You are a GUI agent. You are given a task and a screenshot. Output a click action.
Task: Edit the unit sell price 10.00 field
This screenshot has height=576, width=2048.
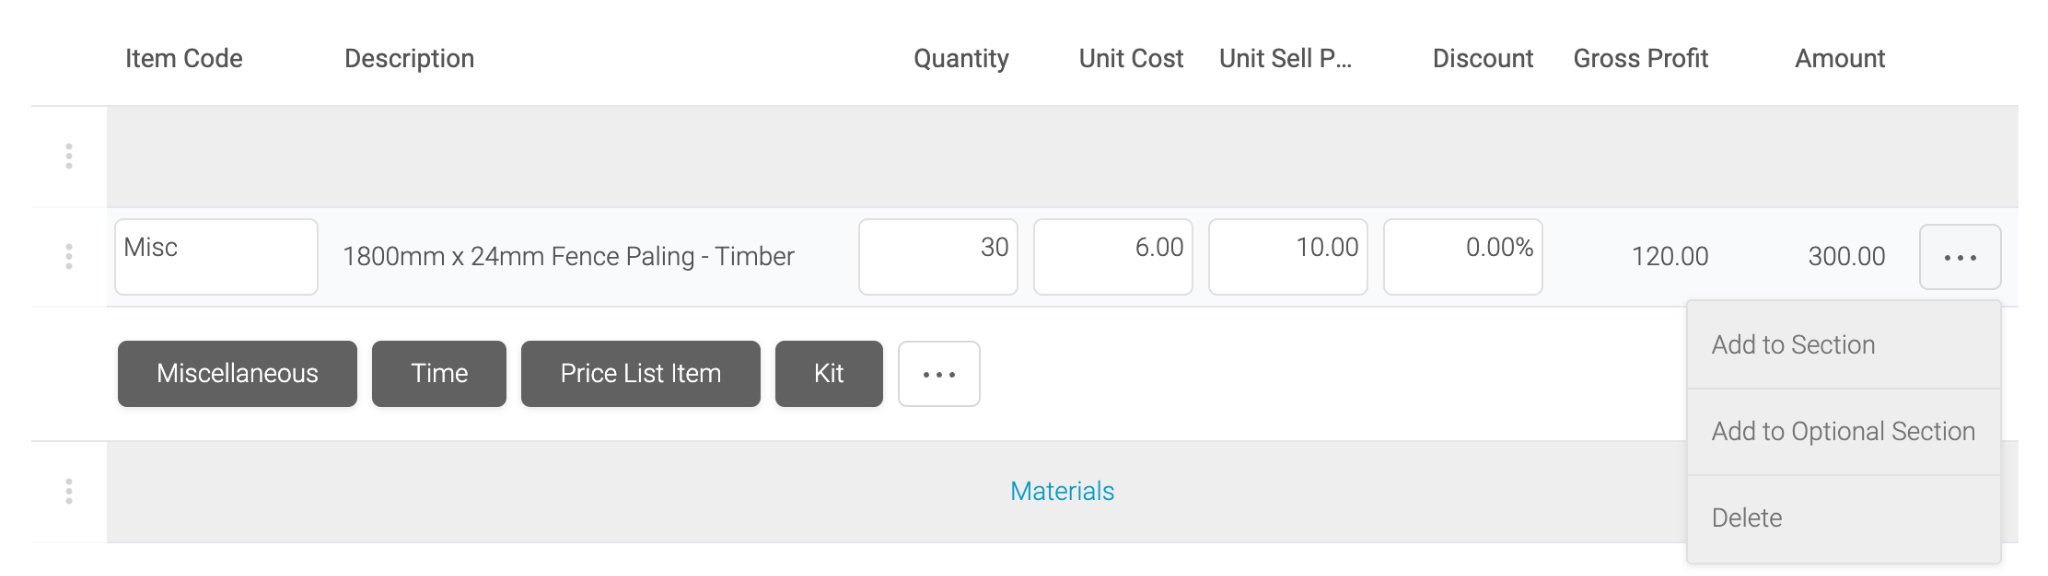[1288, 257]
